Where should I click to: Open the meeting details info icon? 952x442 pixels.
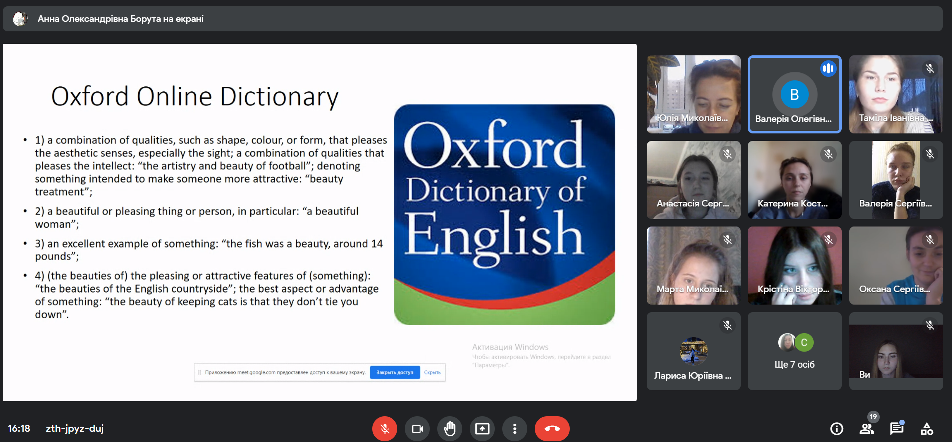(x=837, y=428)
